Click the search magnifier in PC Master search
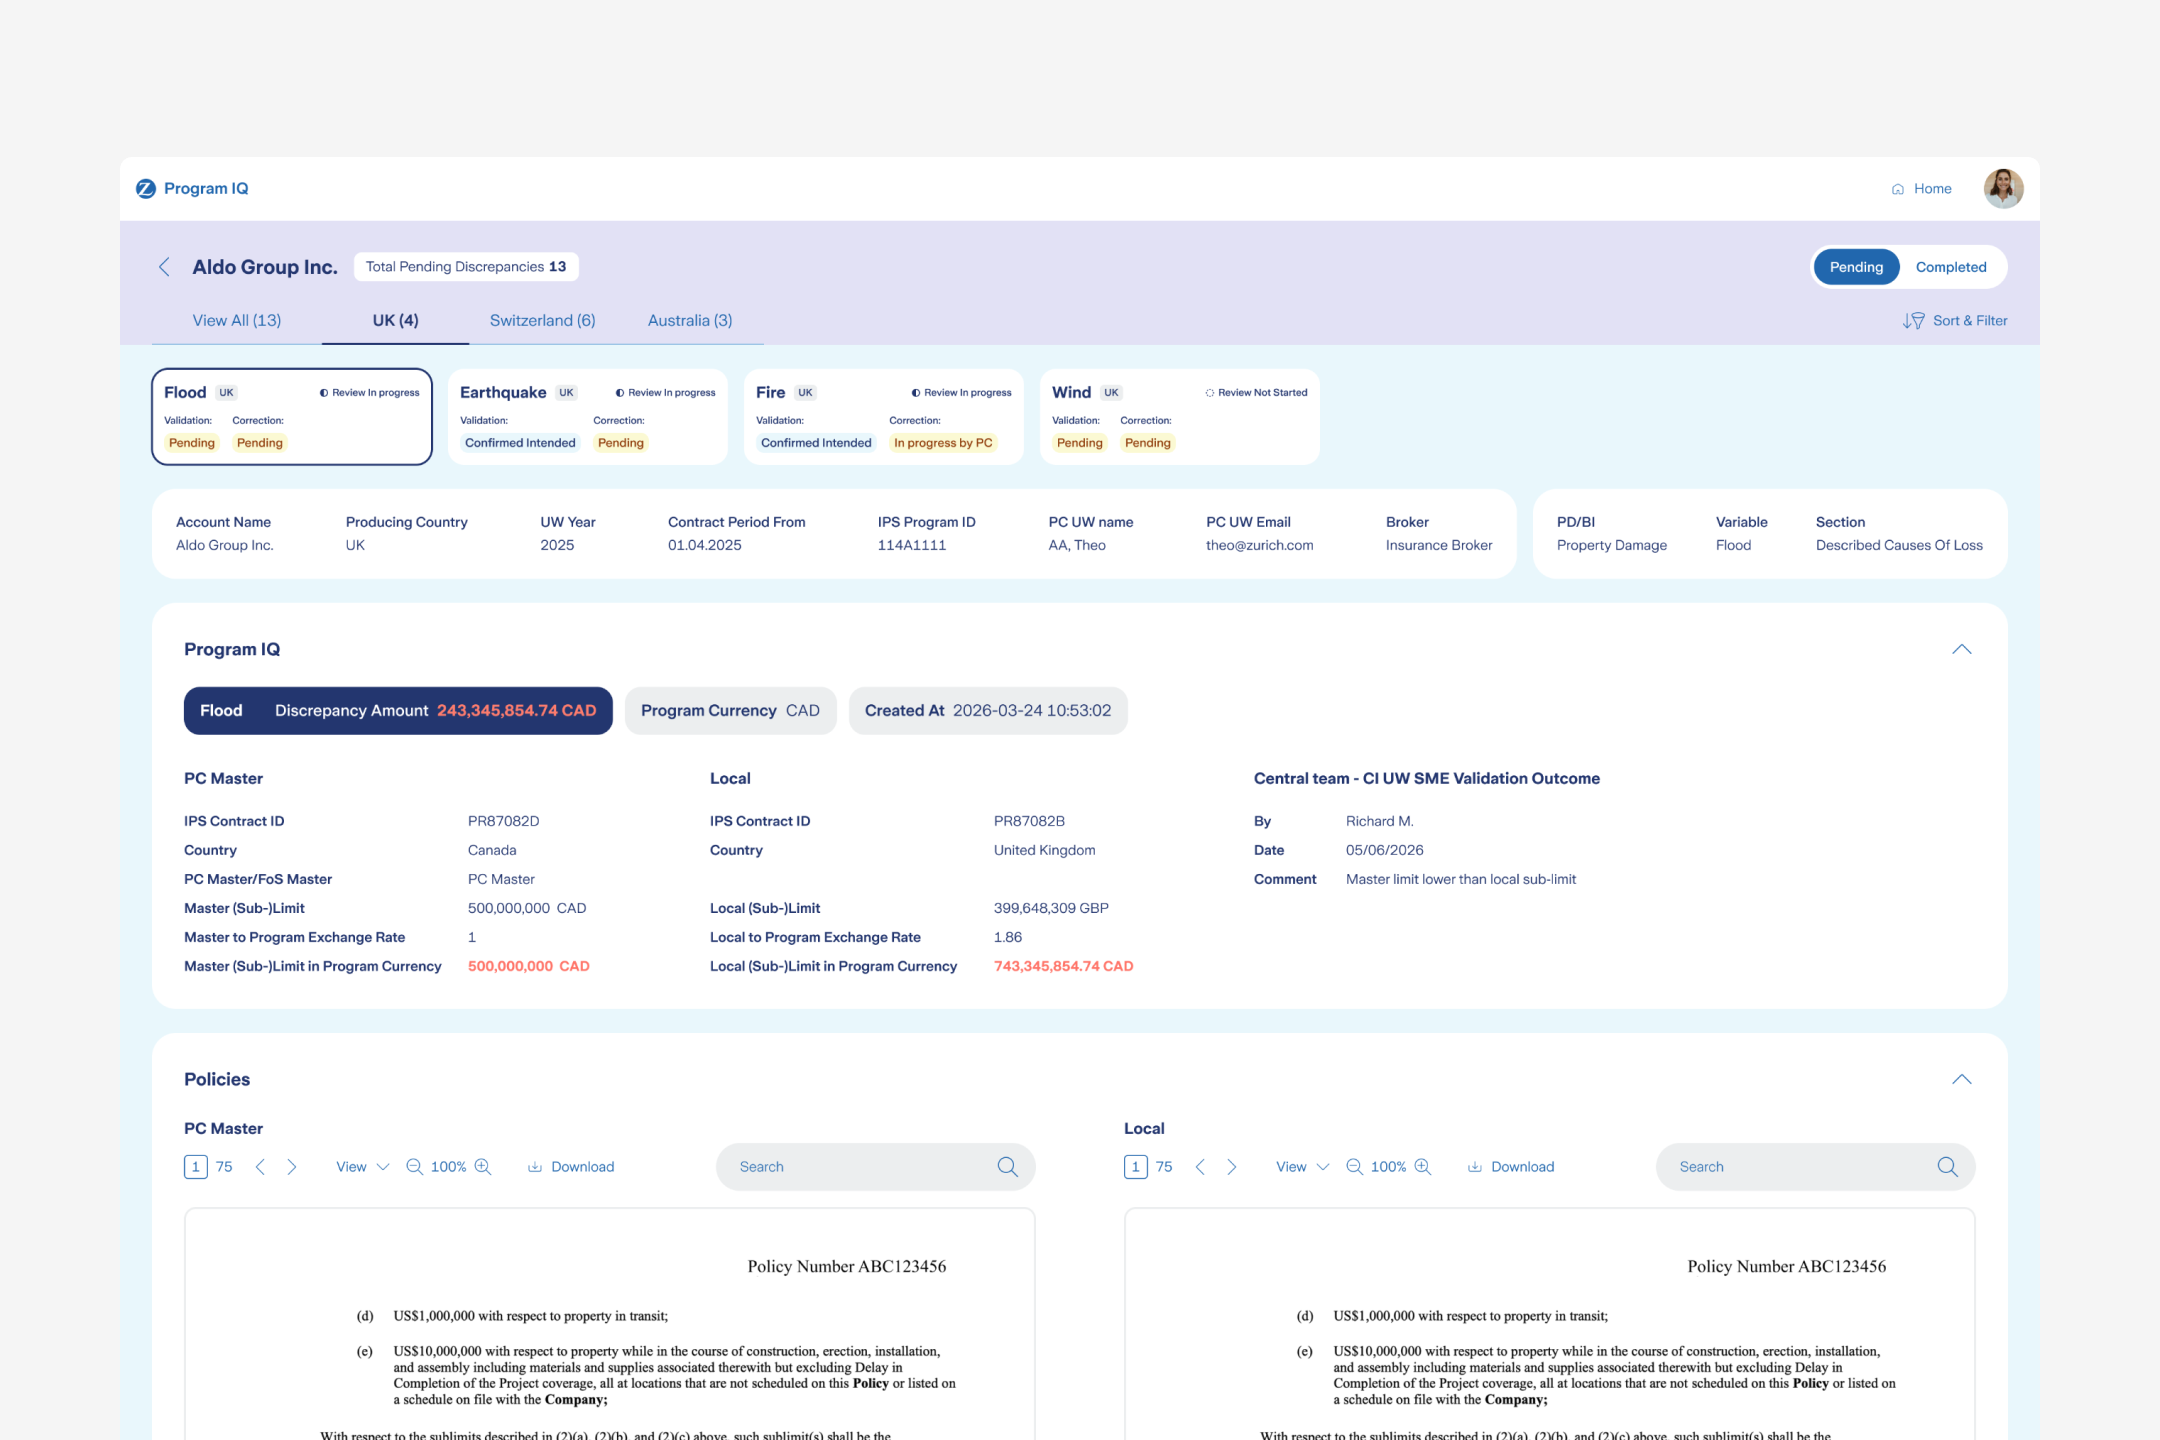The image size is (2160, 1440). point(1007,1167)
